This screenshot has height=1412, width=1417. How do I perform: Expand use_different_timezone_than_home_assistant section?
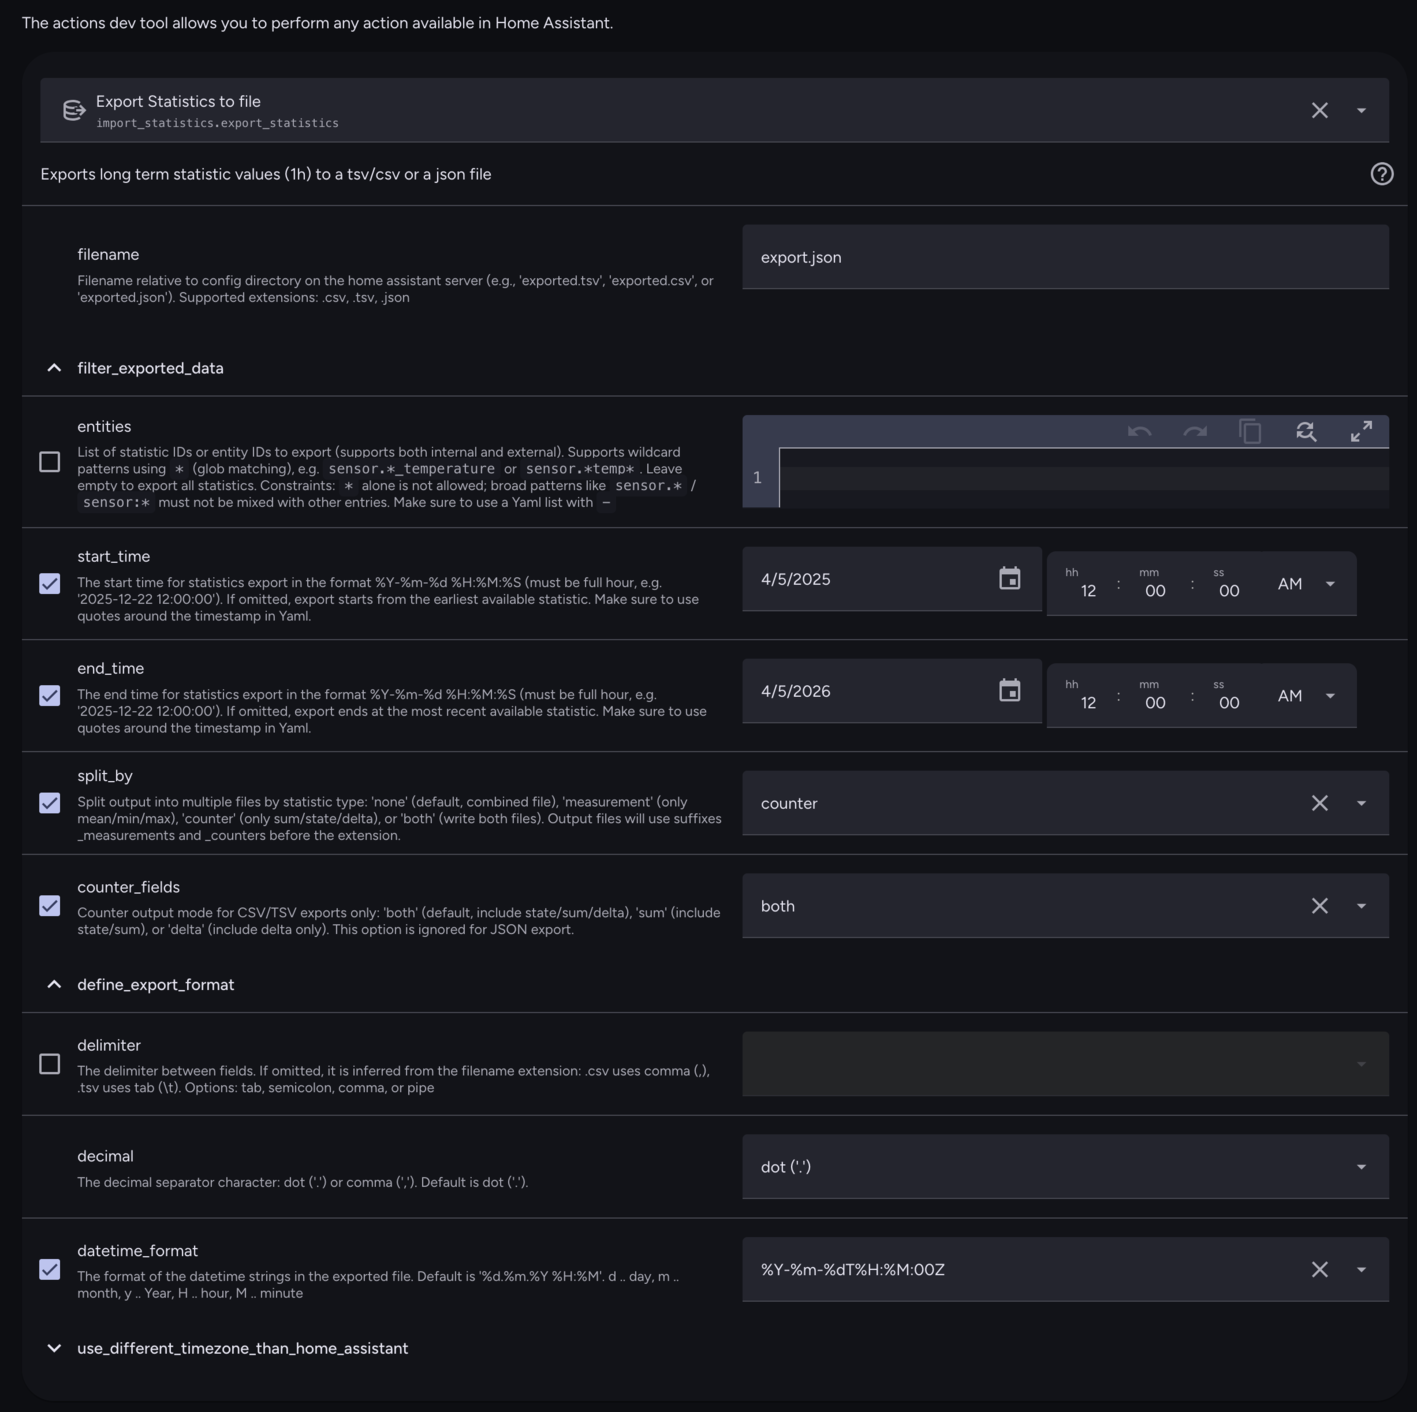coord(55,1348)
